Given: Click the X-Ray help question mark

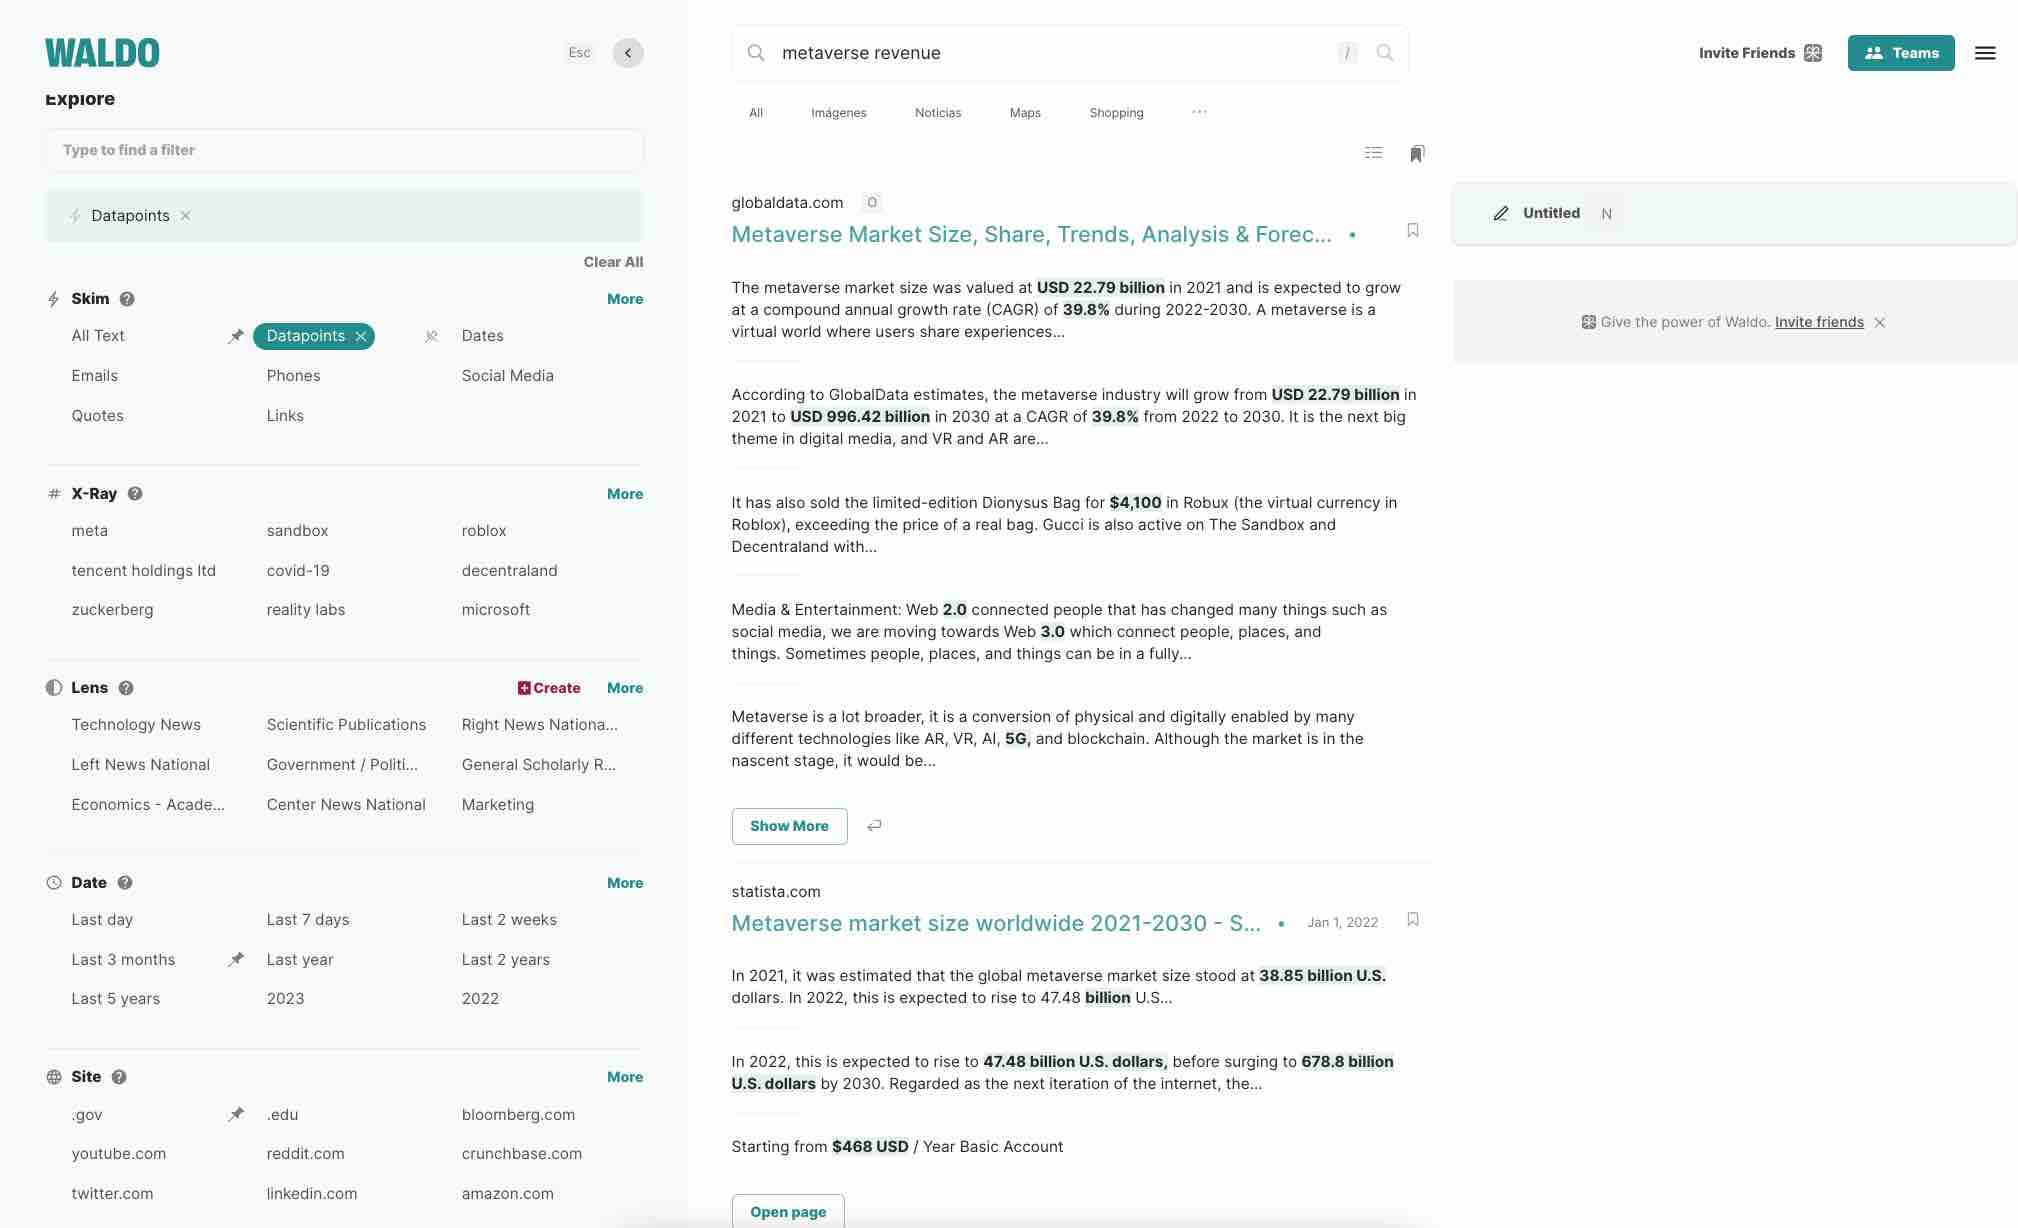Looking at the screenshot, I should tap(135, 494).
